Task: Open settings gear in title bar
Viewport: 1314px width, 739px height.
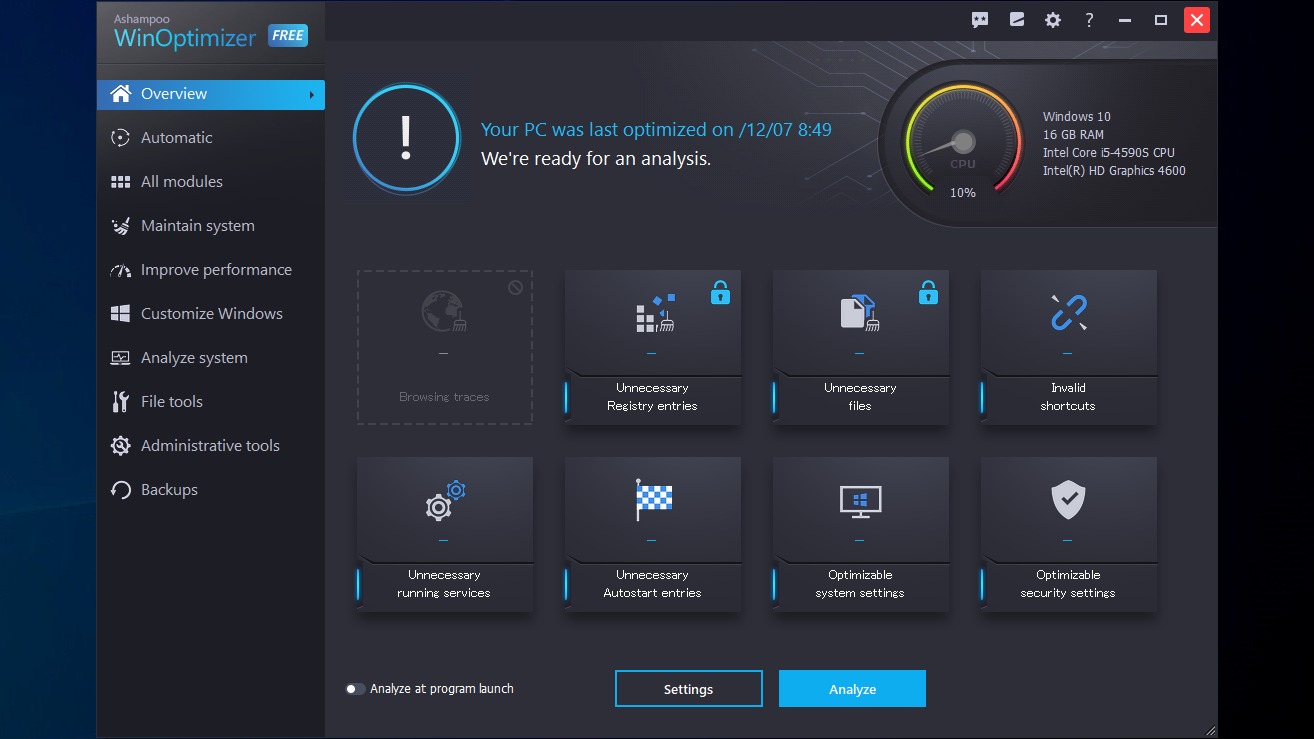Action: click(x=1053, y=20)
